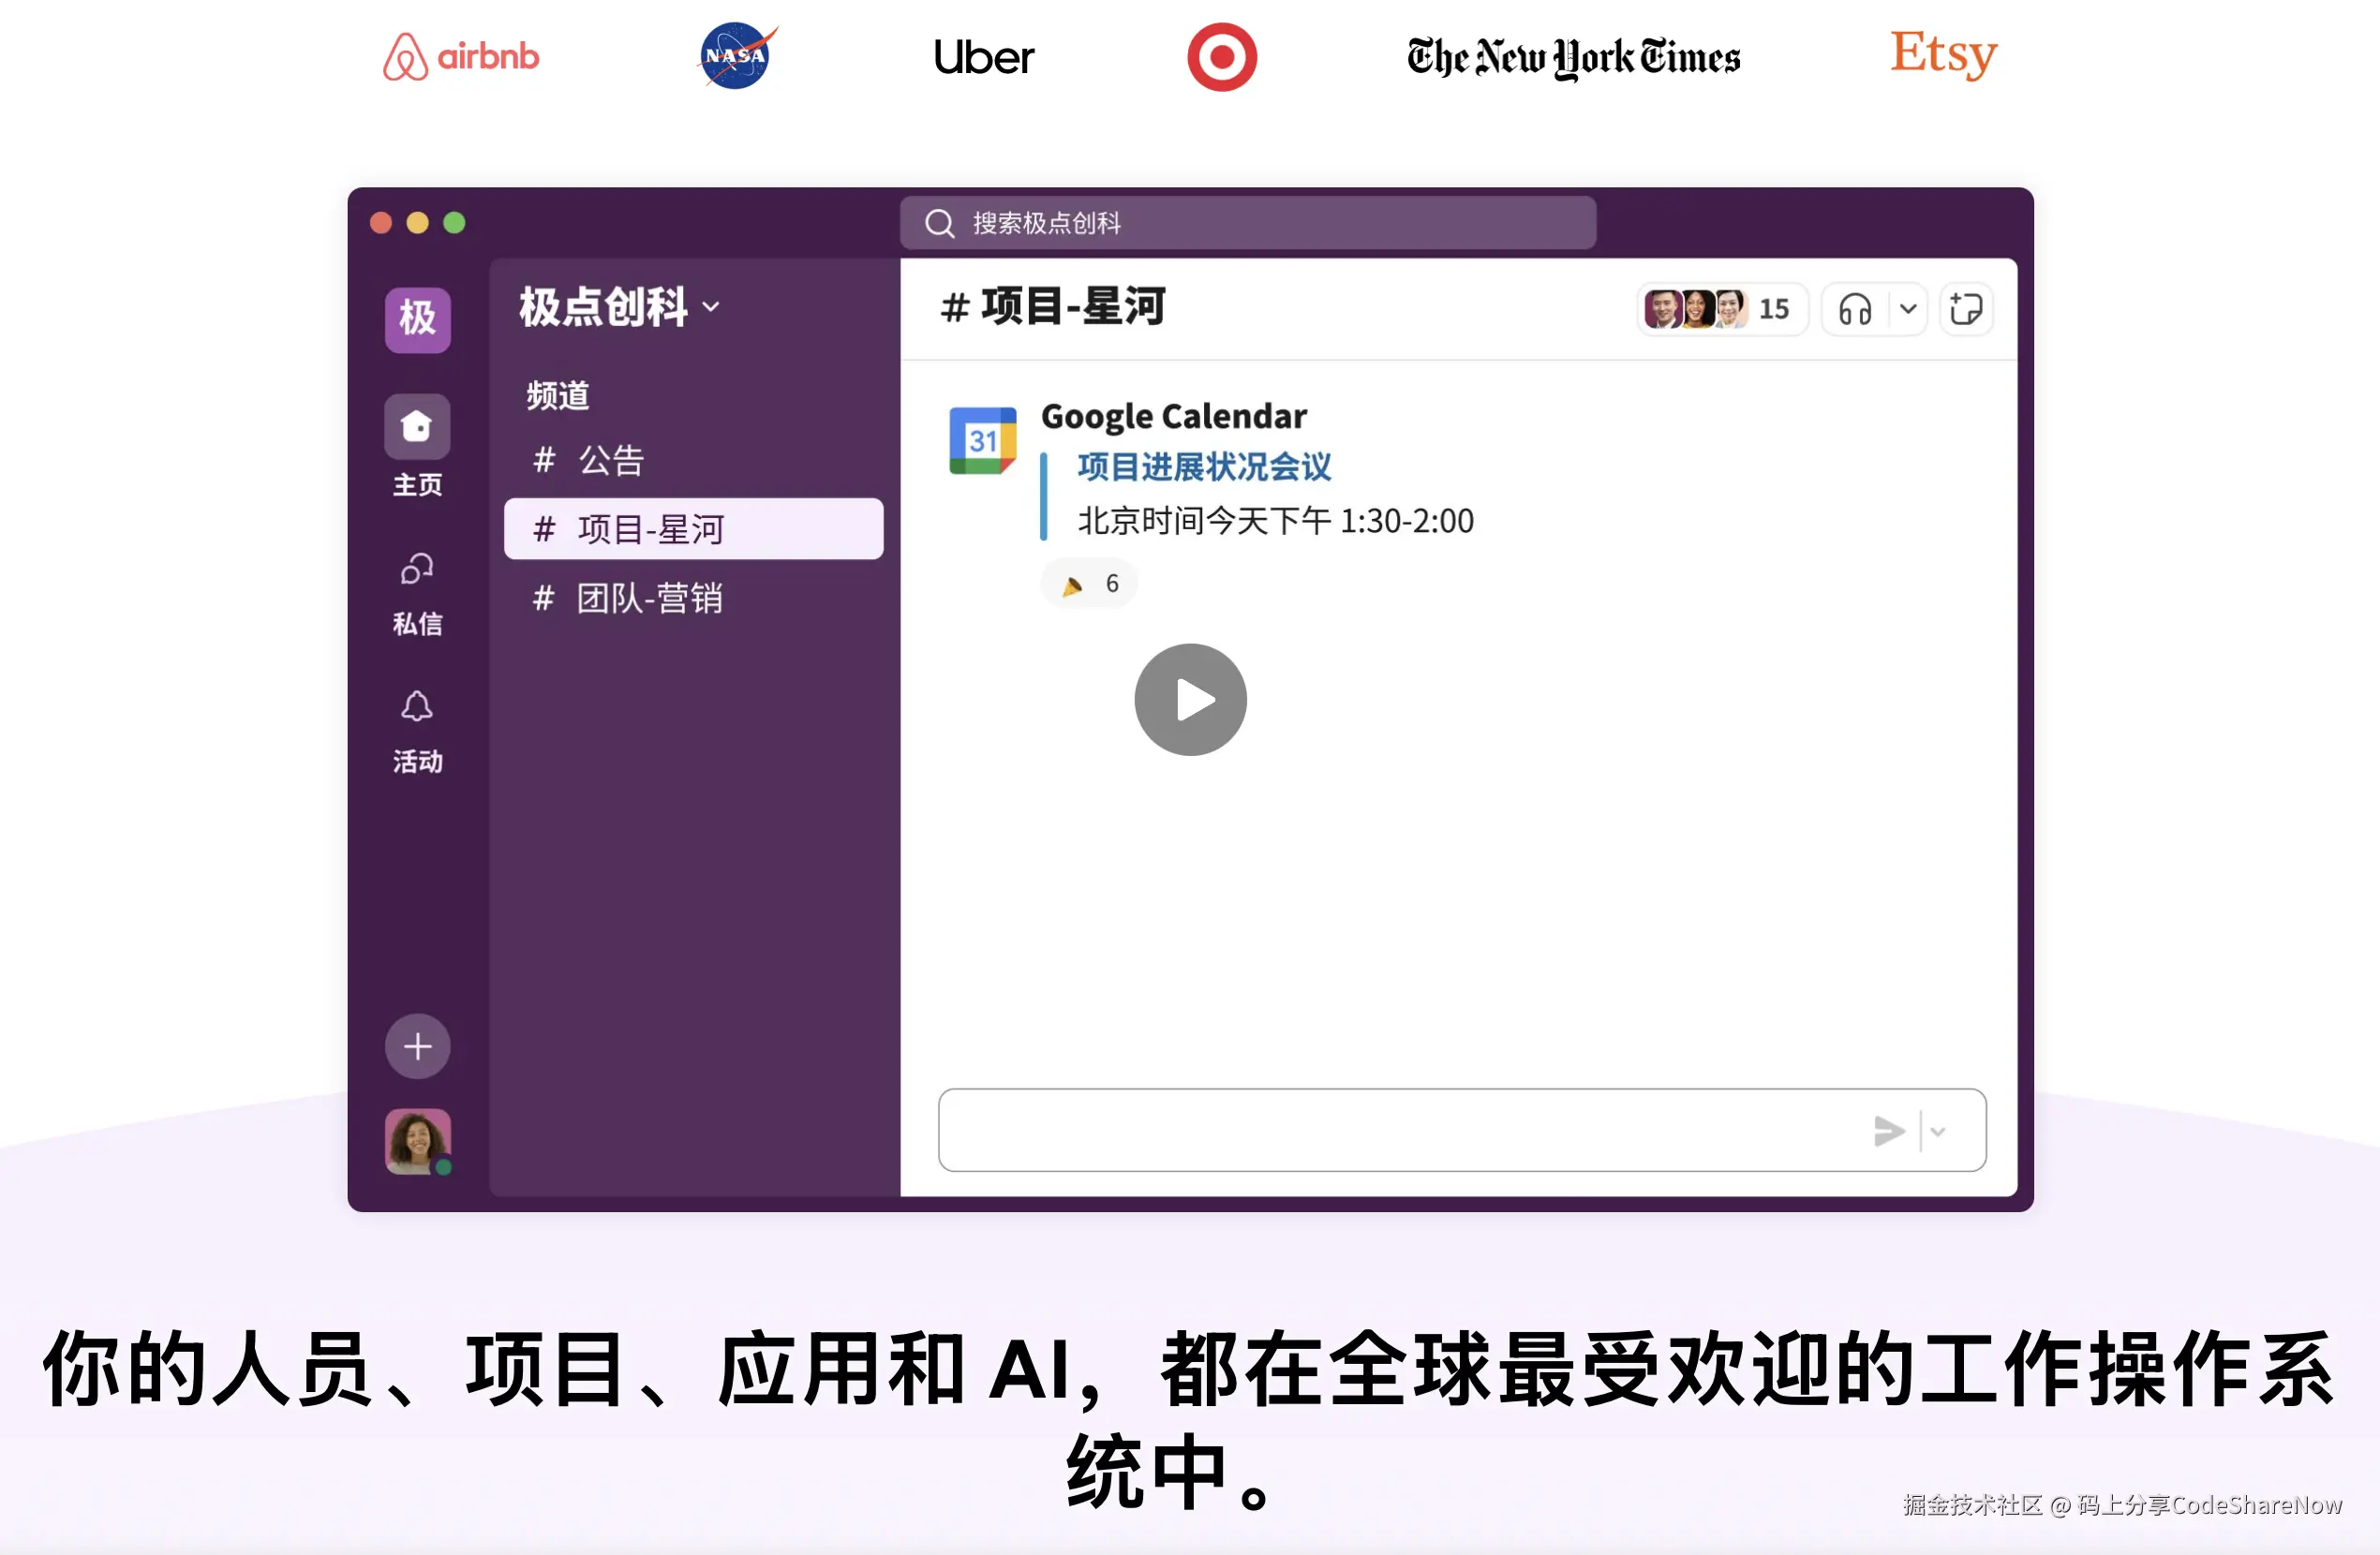Screen dimensions: 2380x1555
Task: View the 15 channel members button
Action: click(1720, 309)
